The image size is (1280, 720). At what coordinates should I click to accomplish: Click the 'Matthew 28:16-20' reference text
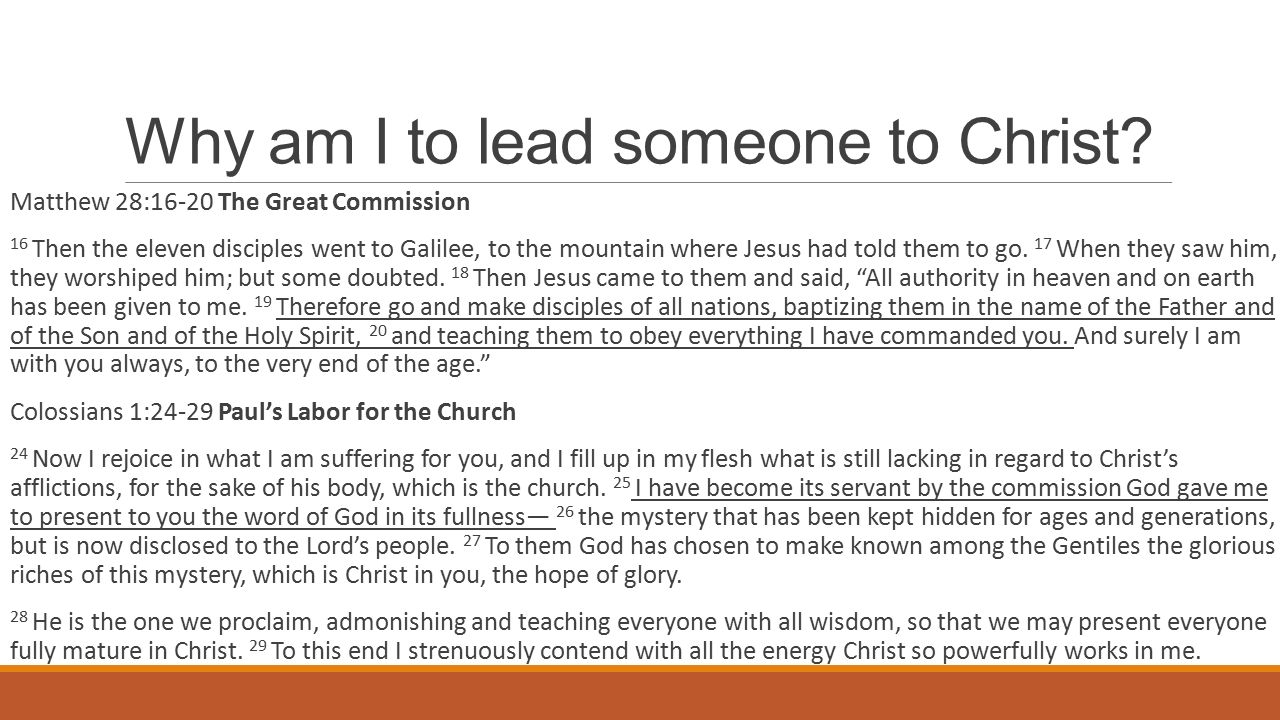pyautogui.click(x=112, y=203)
